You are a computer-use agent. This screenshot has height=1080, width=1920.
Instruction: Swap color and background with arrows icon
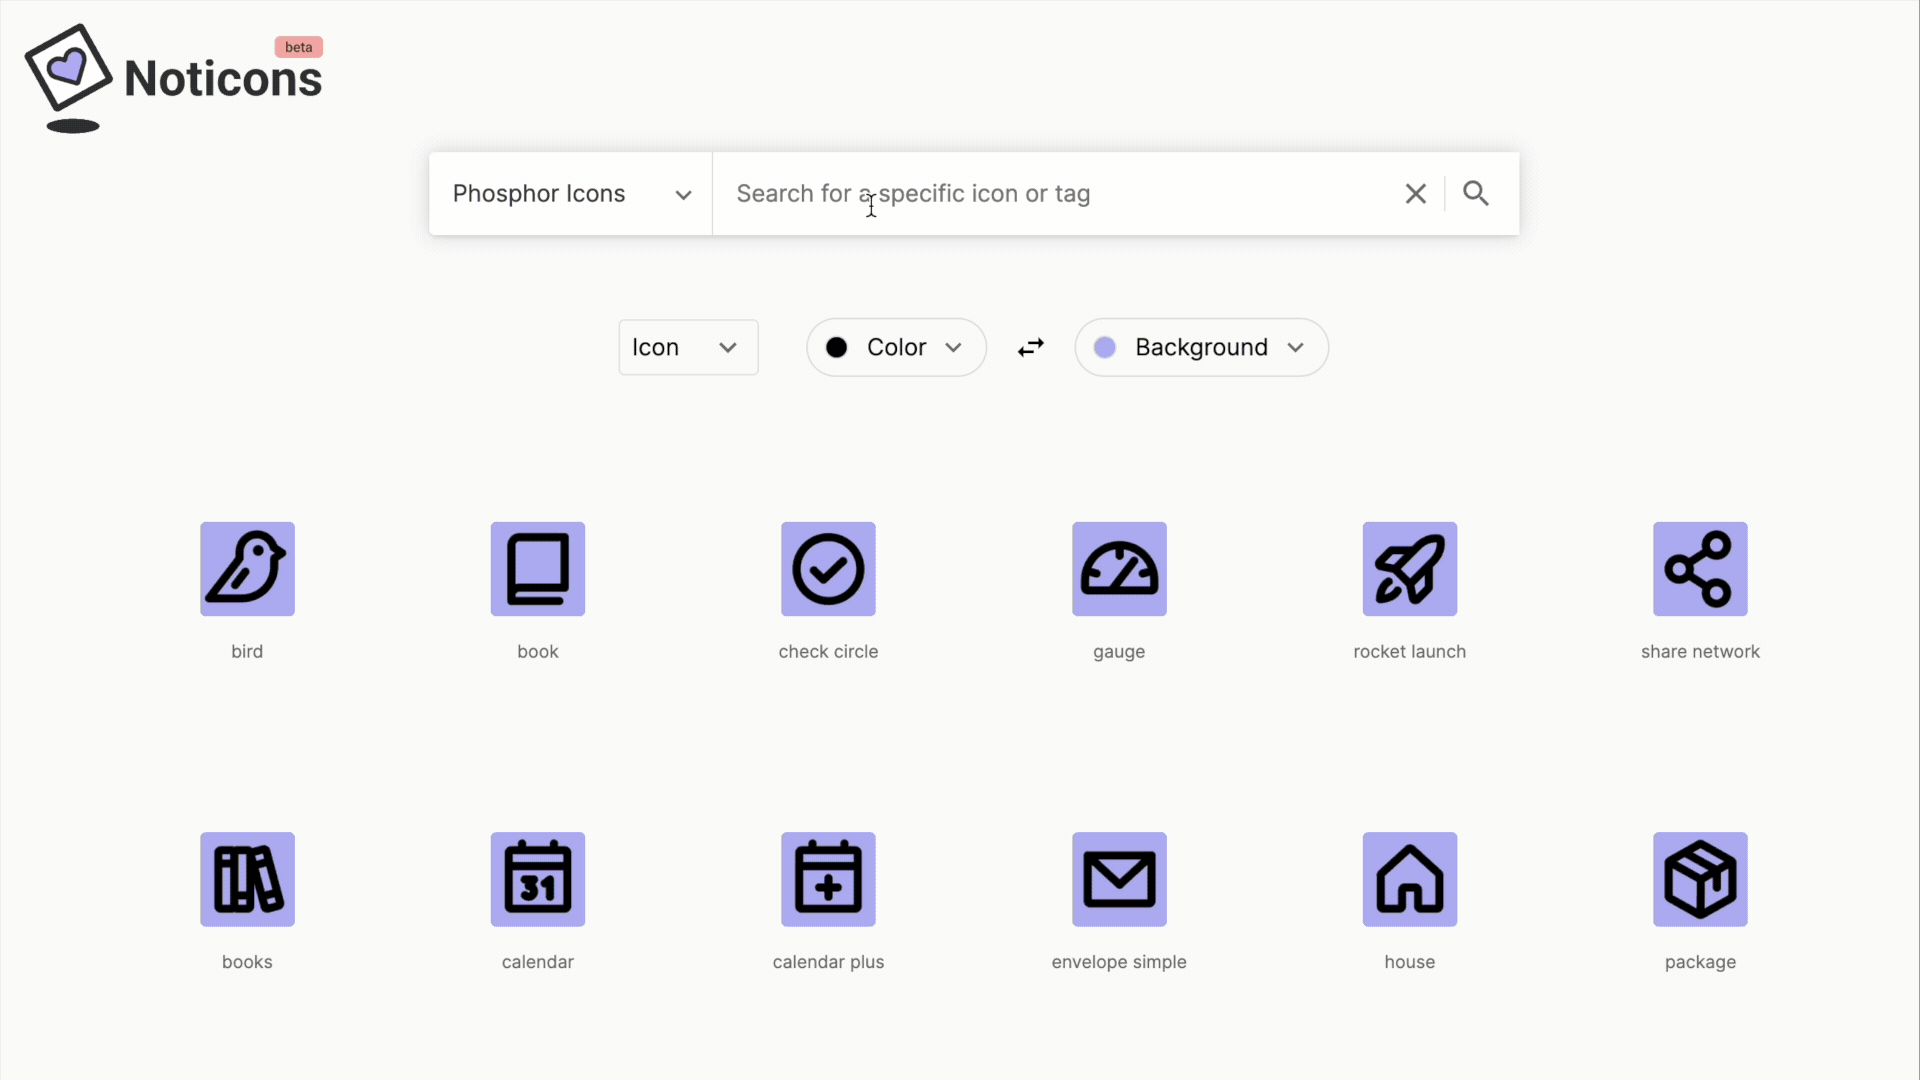click(x=1031, y=347)
